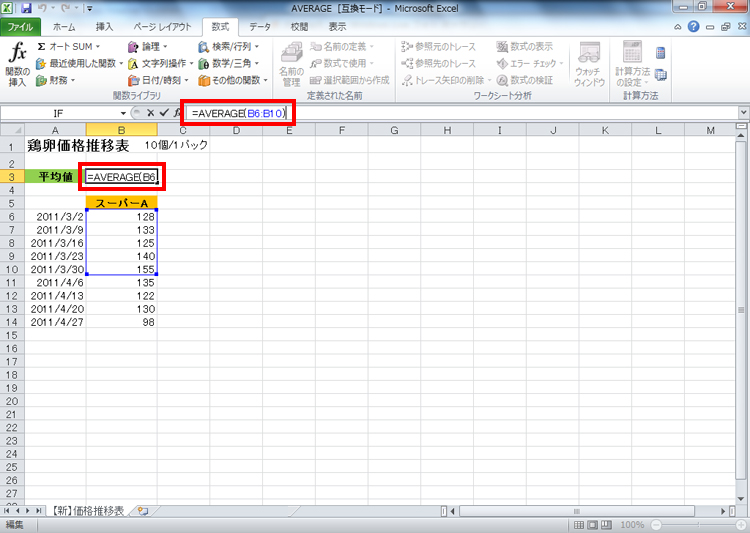Open the Watch Window (ウォッチ ウィンドウ)
The image size is (750, 533).
589,65
